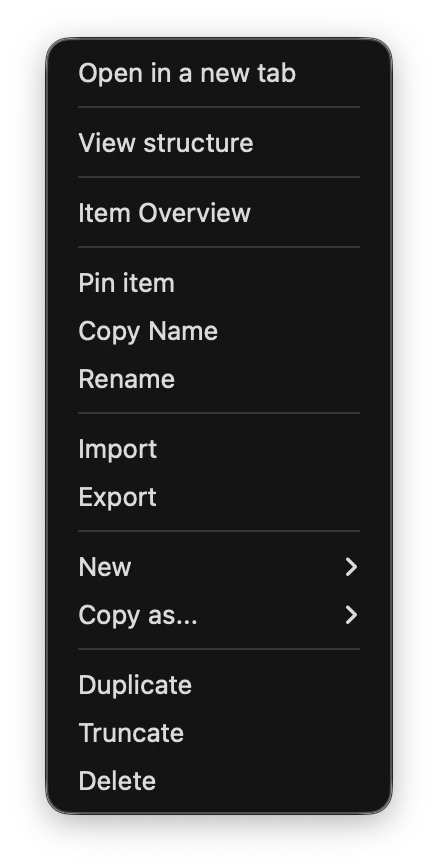
Task: Click Delete menu entry
Action: point(219,781)
